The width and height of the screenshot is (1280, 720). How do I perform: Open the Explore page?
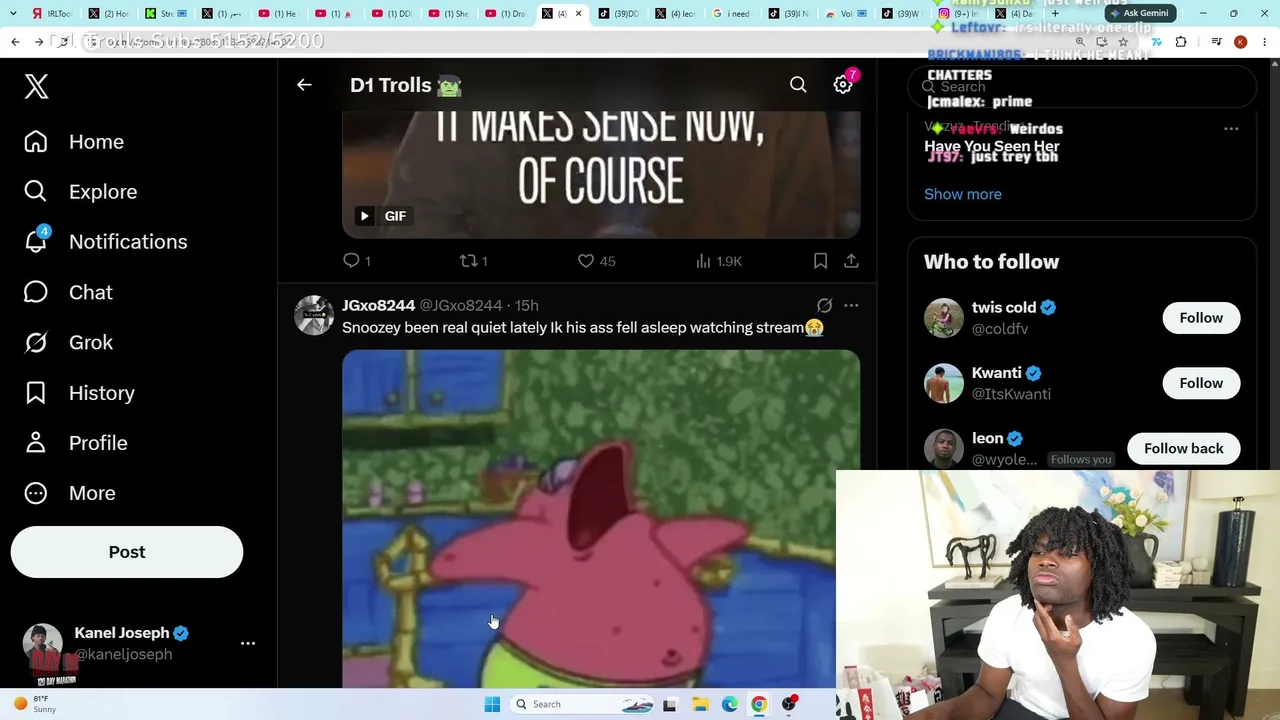coord(80,192)
